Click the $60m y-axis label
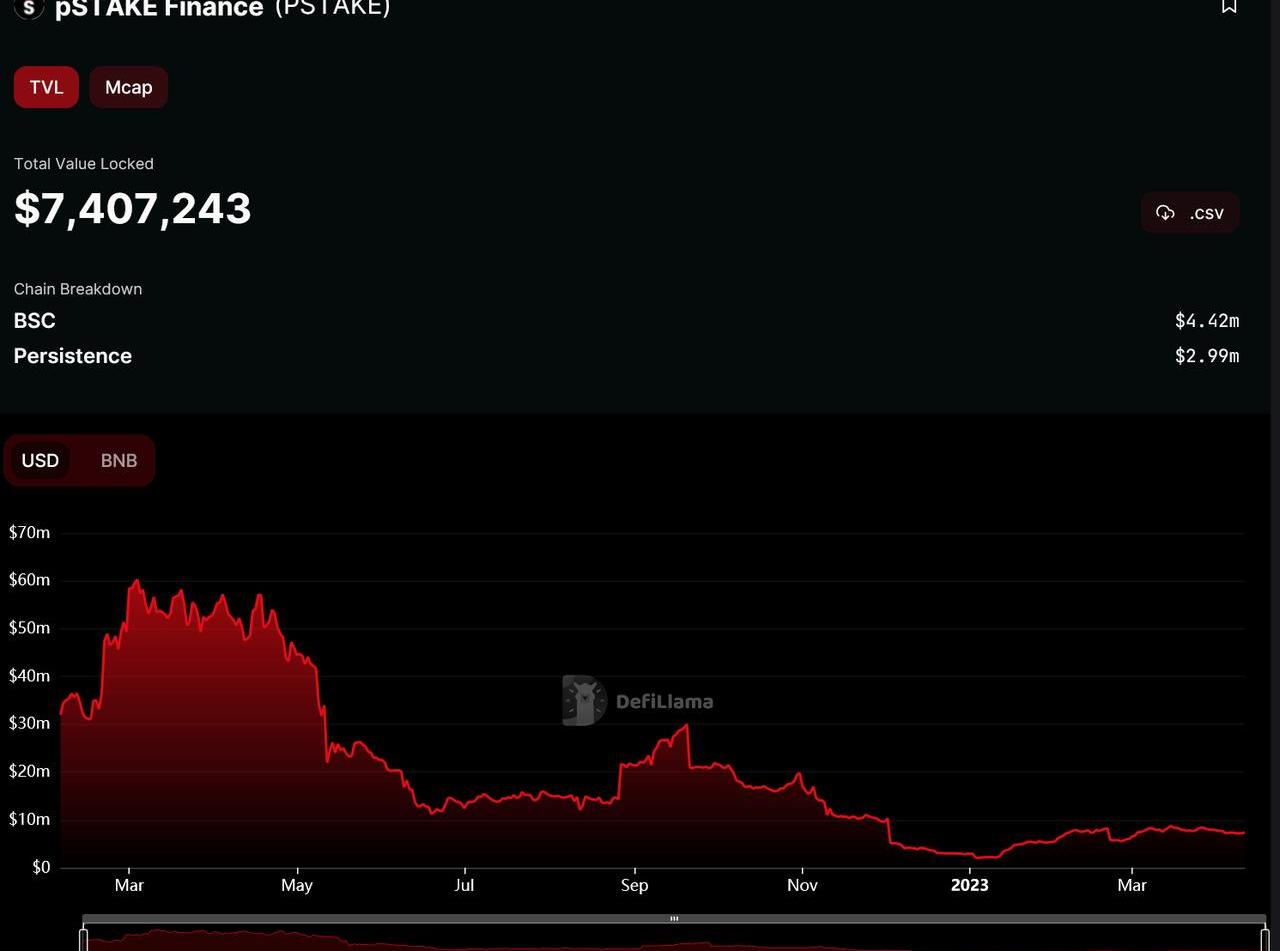The image size is (1280, 951). tap(29, 580)
